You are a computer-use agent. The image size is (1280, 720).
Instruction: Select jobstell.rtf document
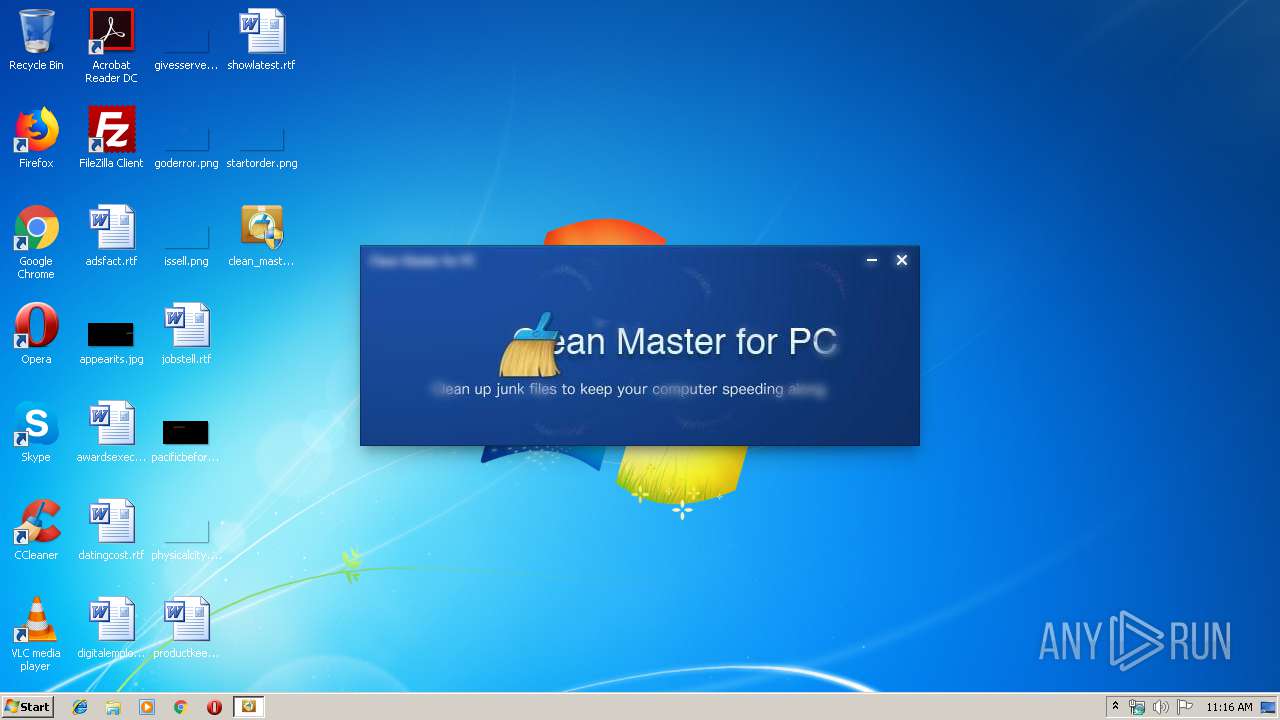(x=186, y=334)
